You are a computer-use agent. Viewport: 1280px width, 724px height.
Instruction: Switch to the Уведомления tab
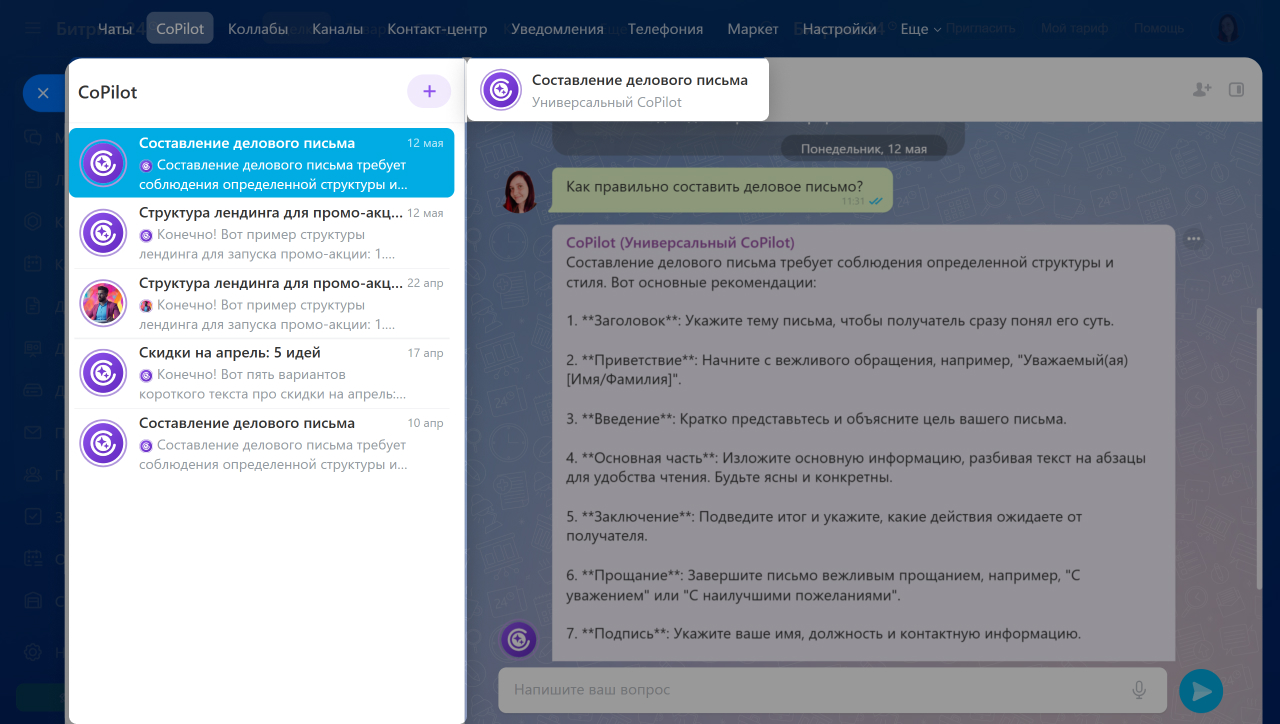point(558,29)
